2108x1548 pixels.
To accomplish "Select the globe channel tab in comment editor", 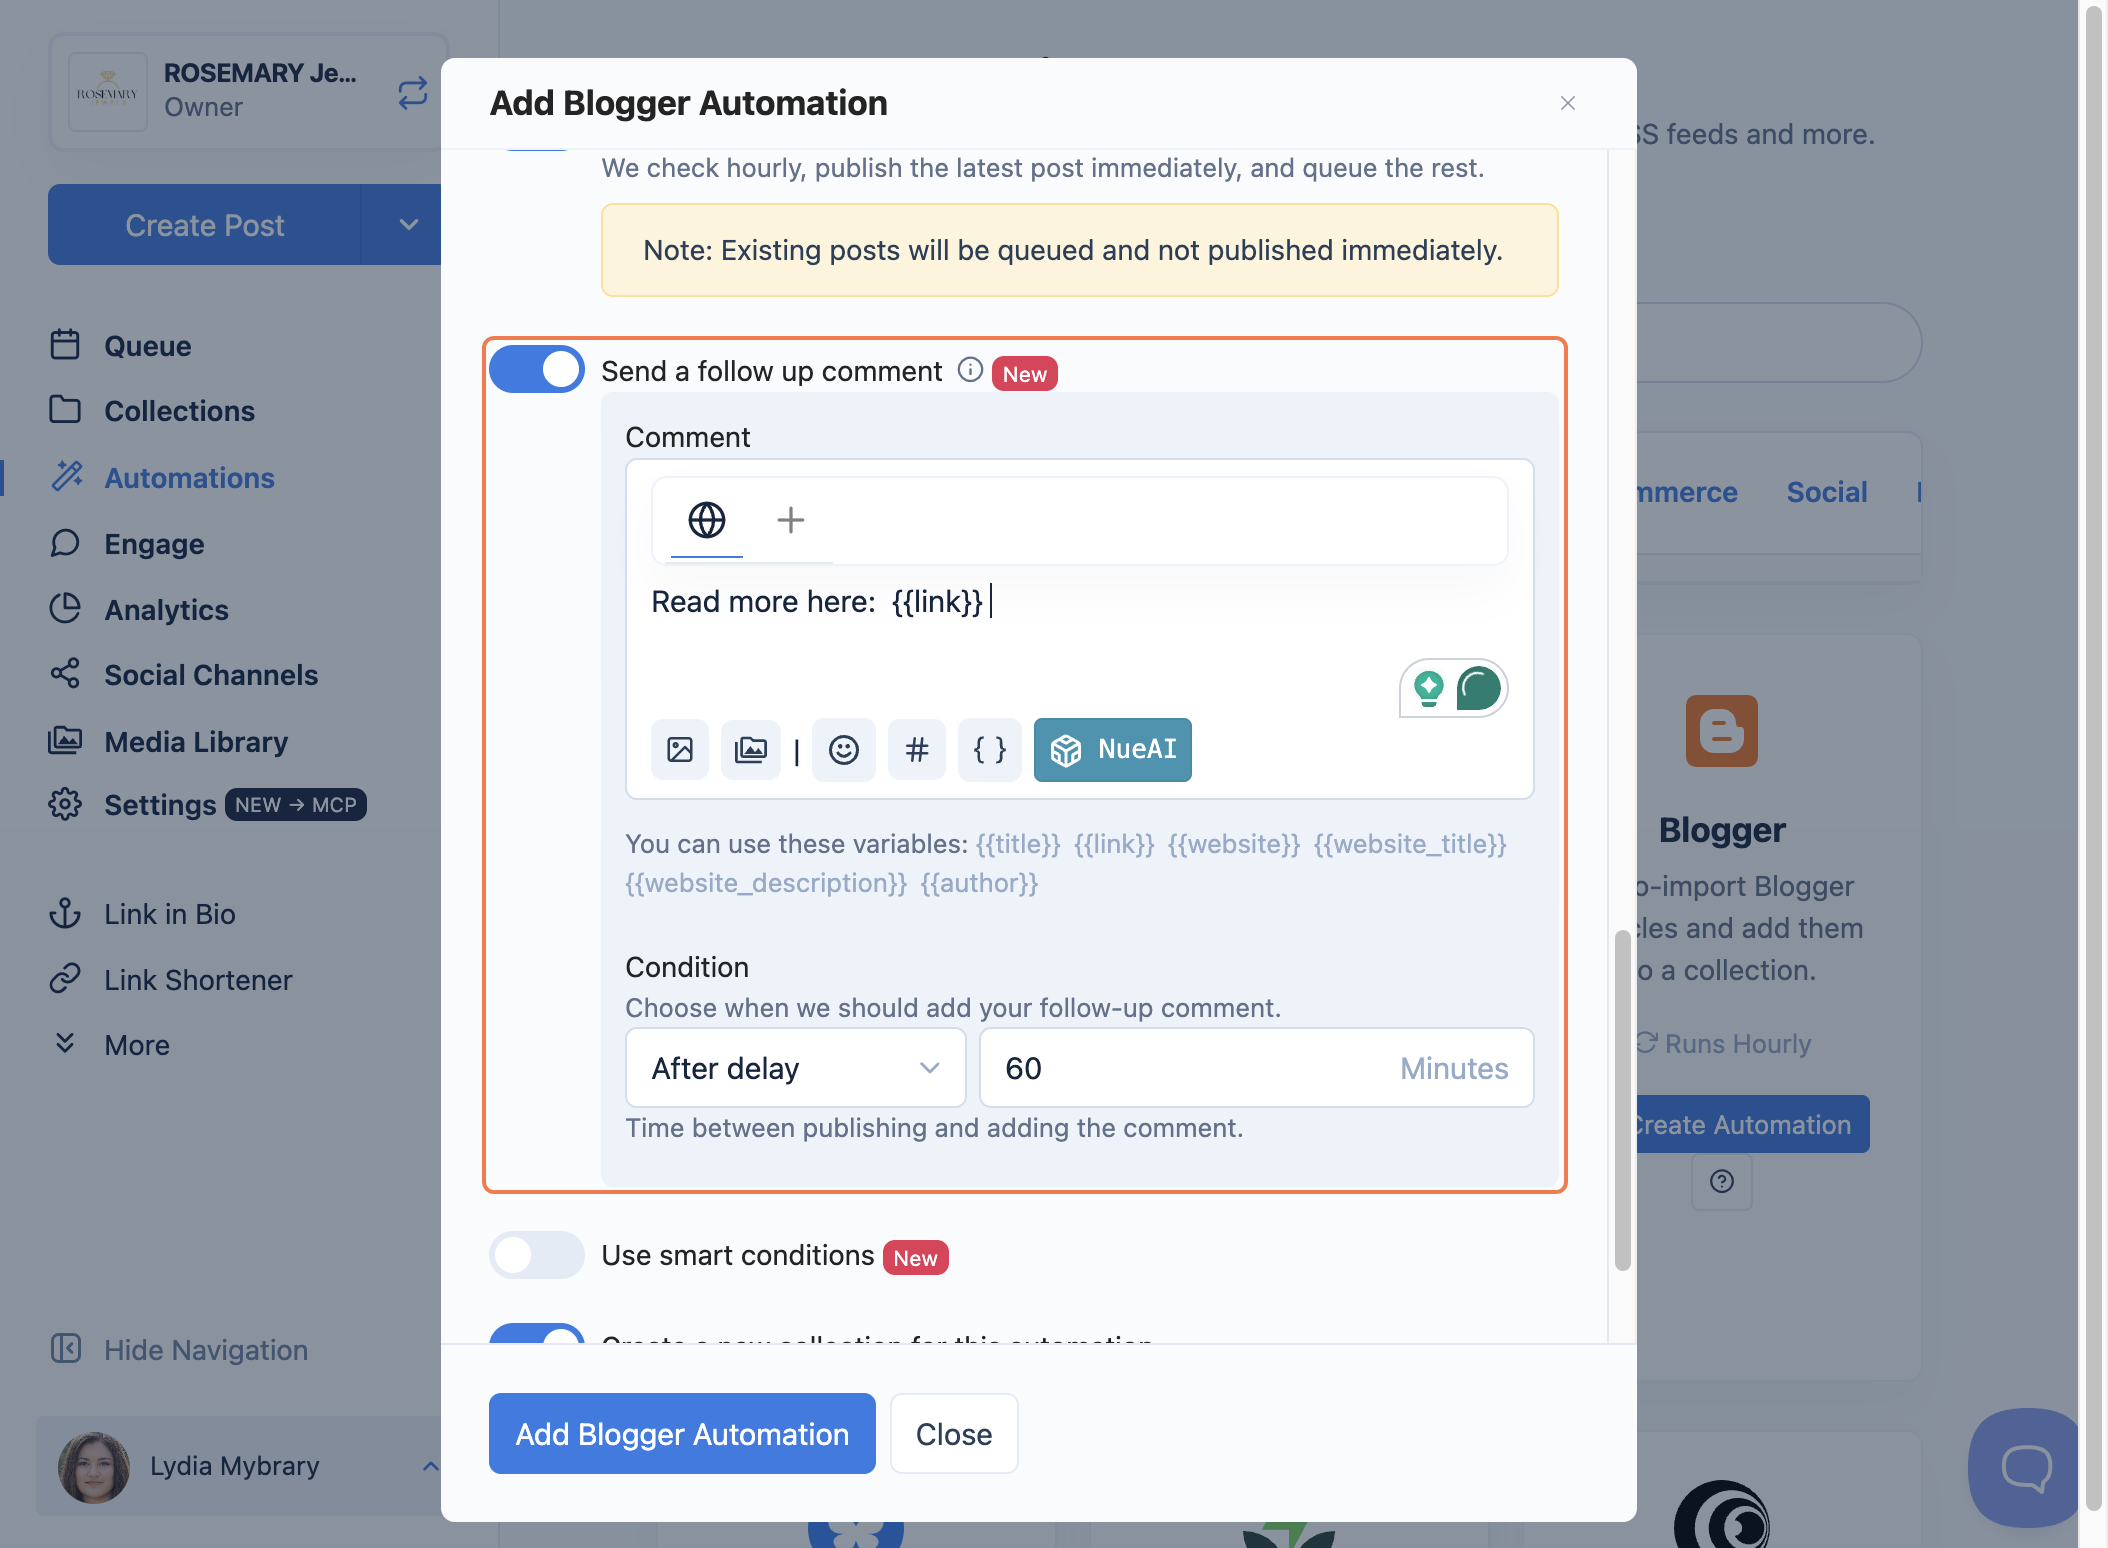I will point(707,520).
